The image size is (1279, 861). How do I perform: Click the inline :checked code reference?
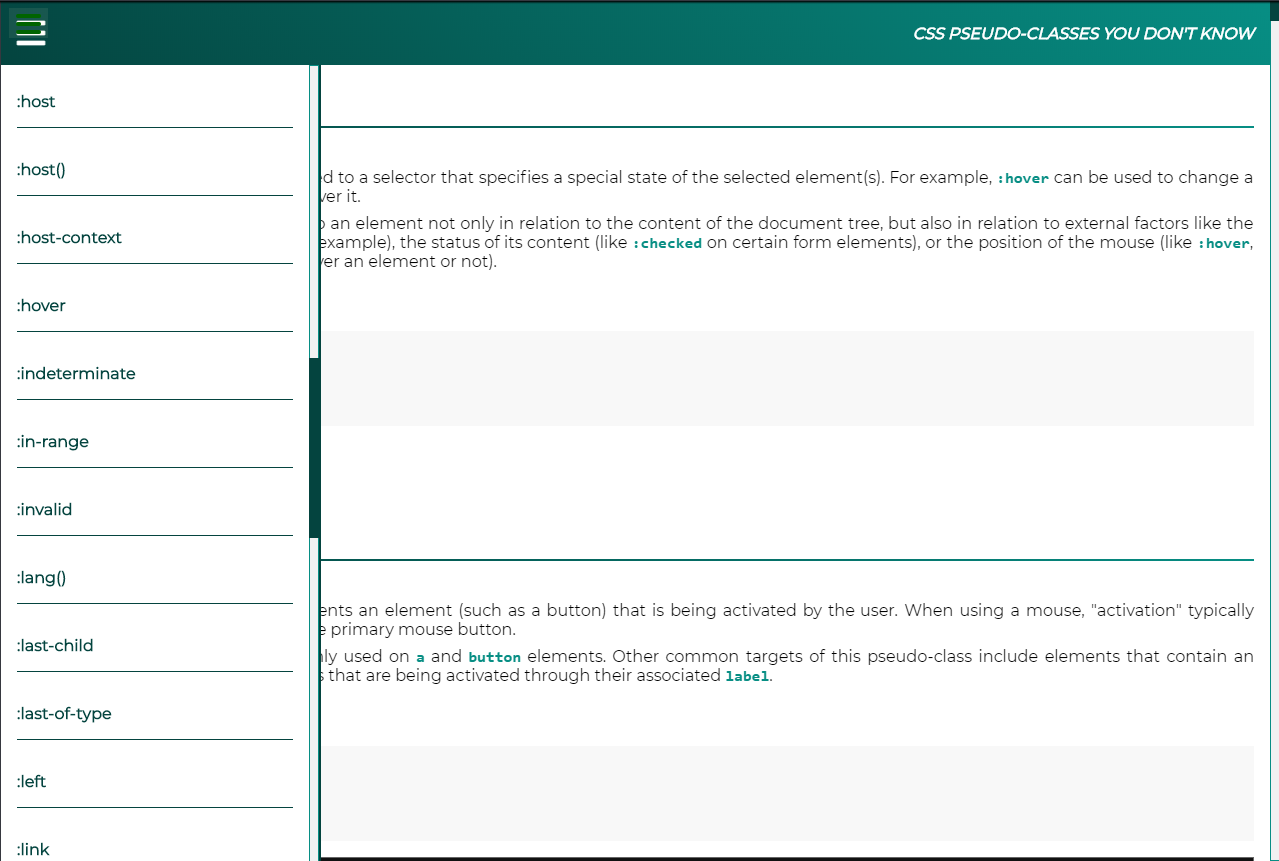click(668, 243)
